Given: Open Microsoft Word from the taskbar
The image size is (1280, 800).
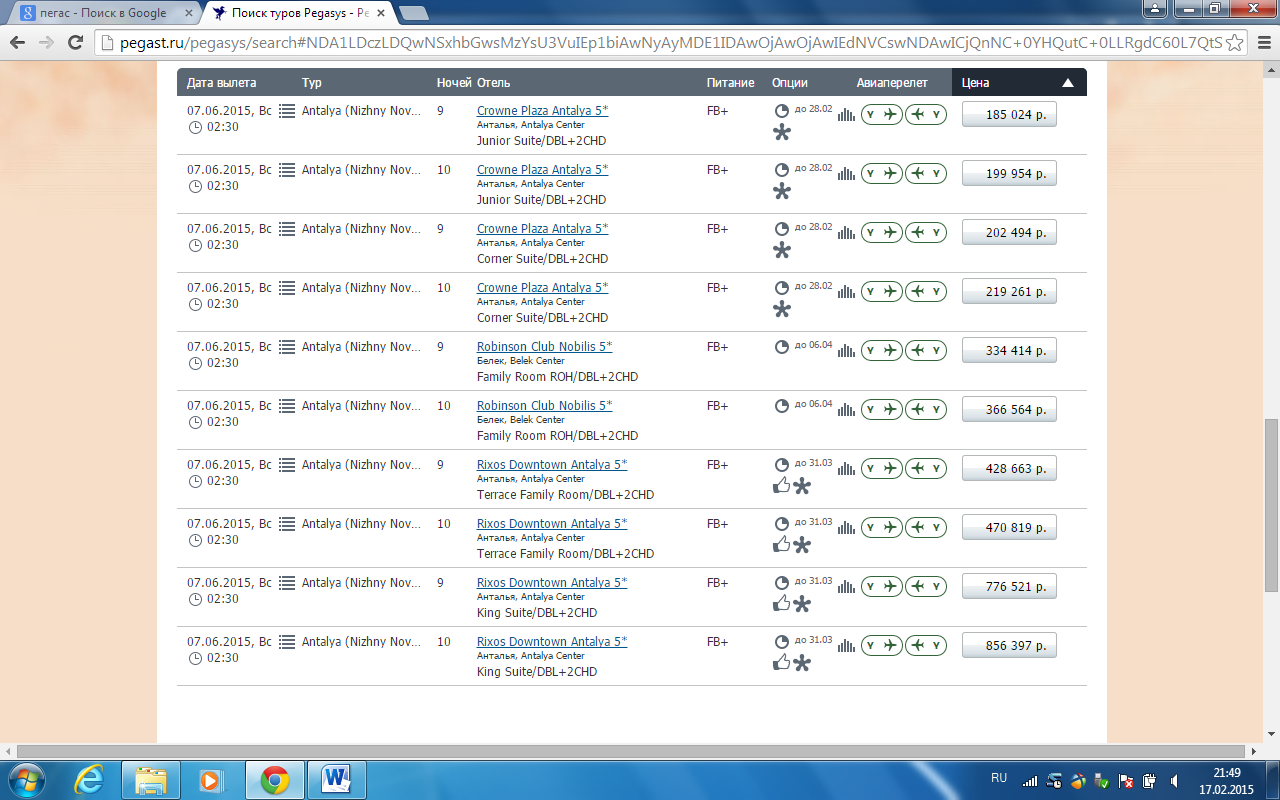Looking at the screenshot, I should point(336,780).
